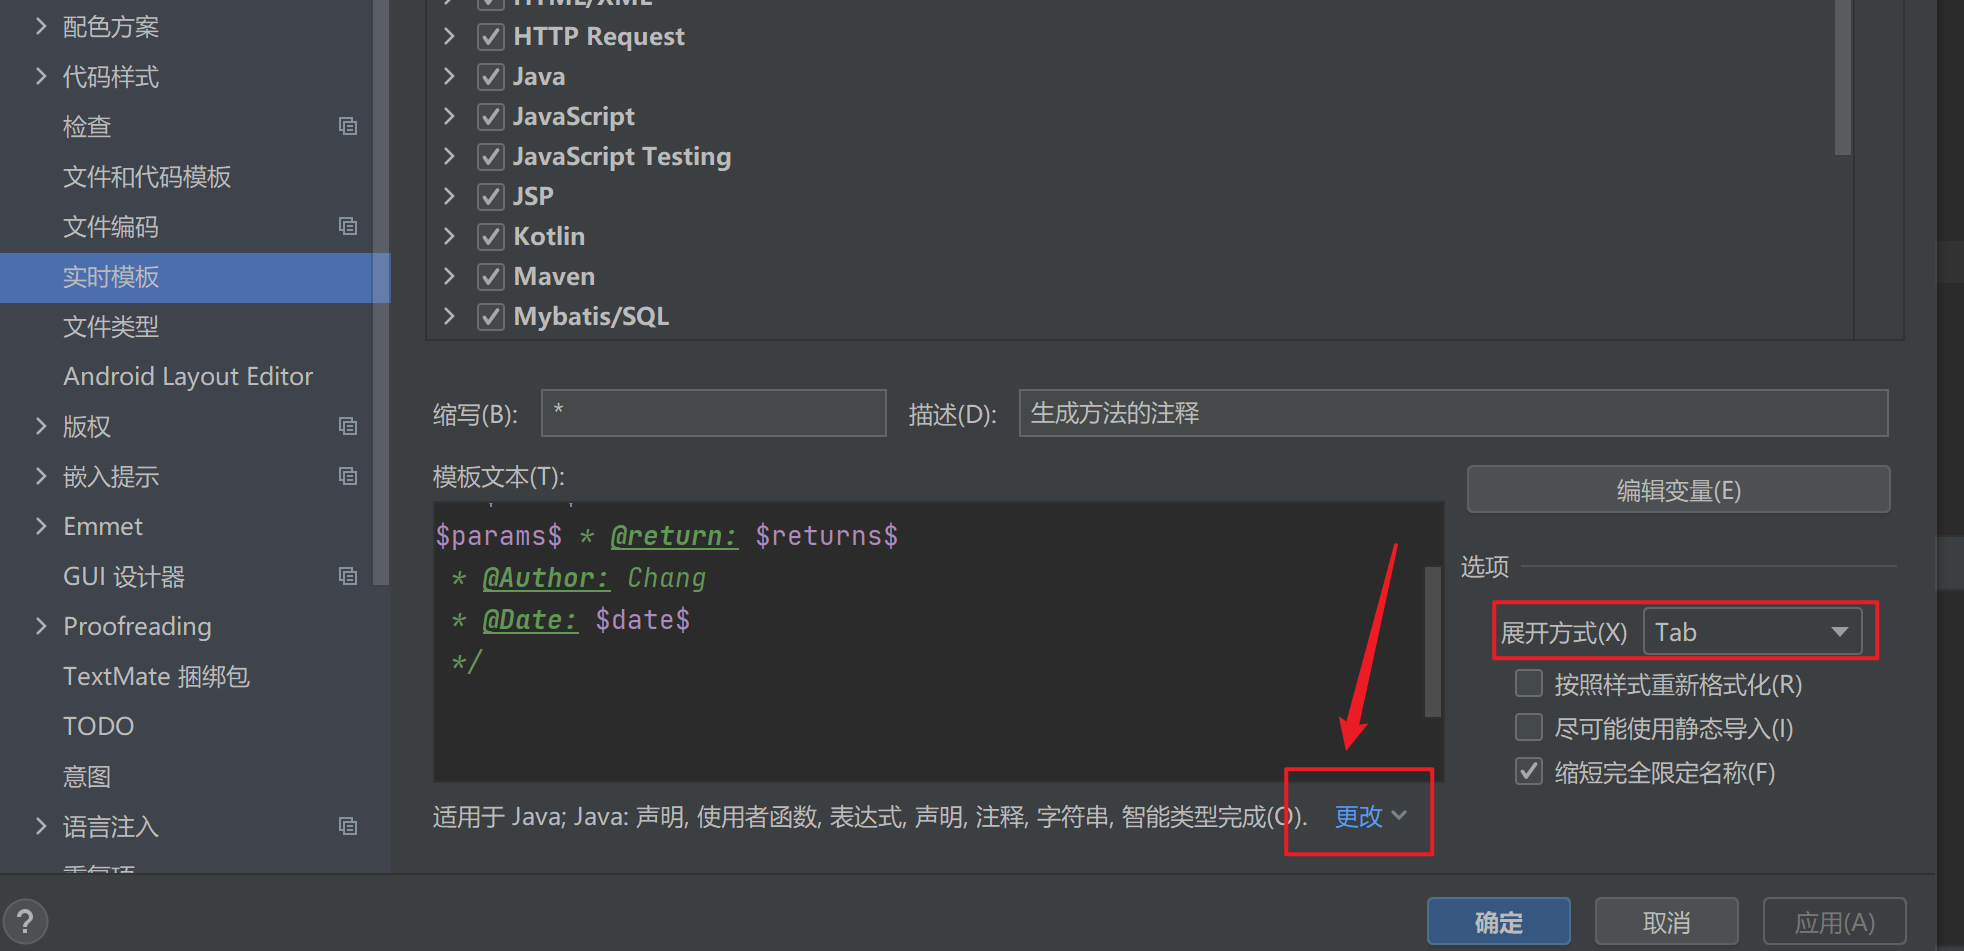Click the settings tree sidebar scrollbar

point(381,292)
